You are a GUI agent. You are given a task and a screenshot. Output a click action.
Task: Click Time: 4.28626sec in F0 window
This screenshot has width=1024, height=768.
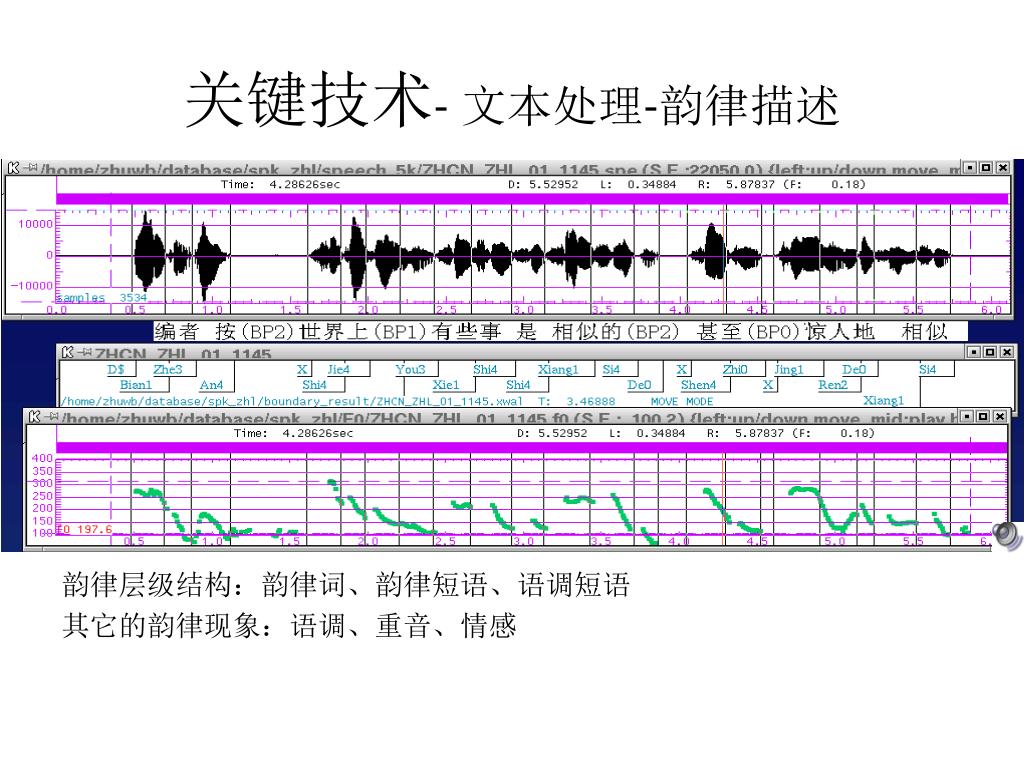point(293,433)
